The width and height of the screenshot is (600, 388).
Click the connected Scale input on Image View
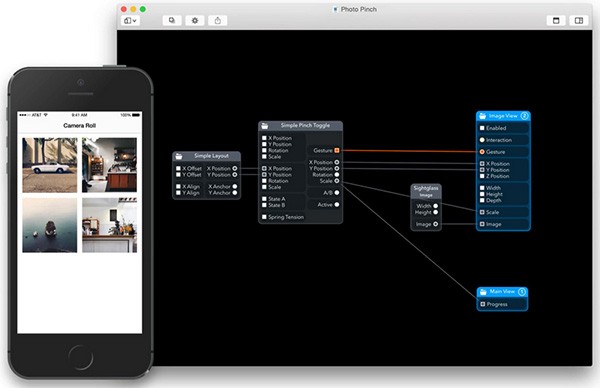coord(482,212)
